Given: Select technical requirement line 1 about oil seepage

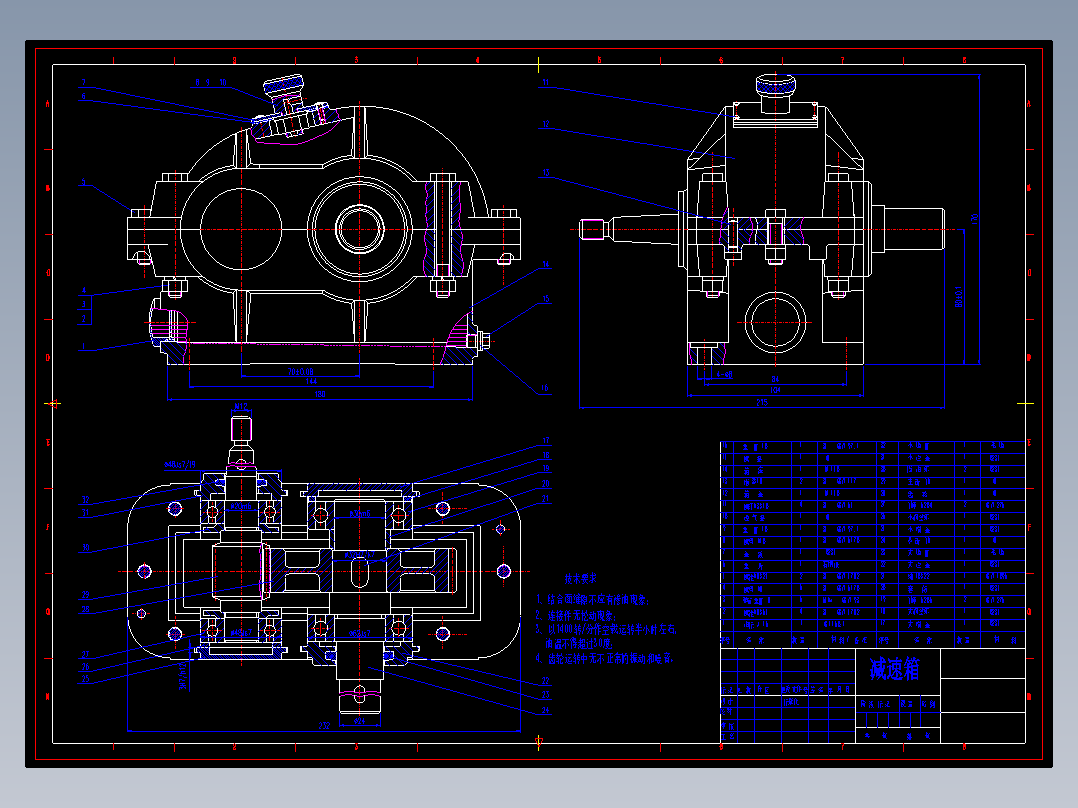Looking at the screenshot, I should tap(593, 600).
